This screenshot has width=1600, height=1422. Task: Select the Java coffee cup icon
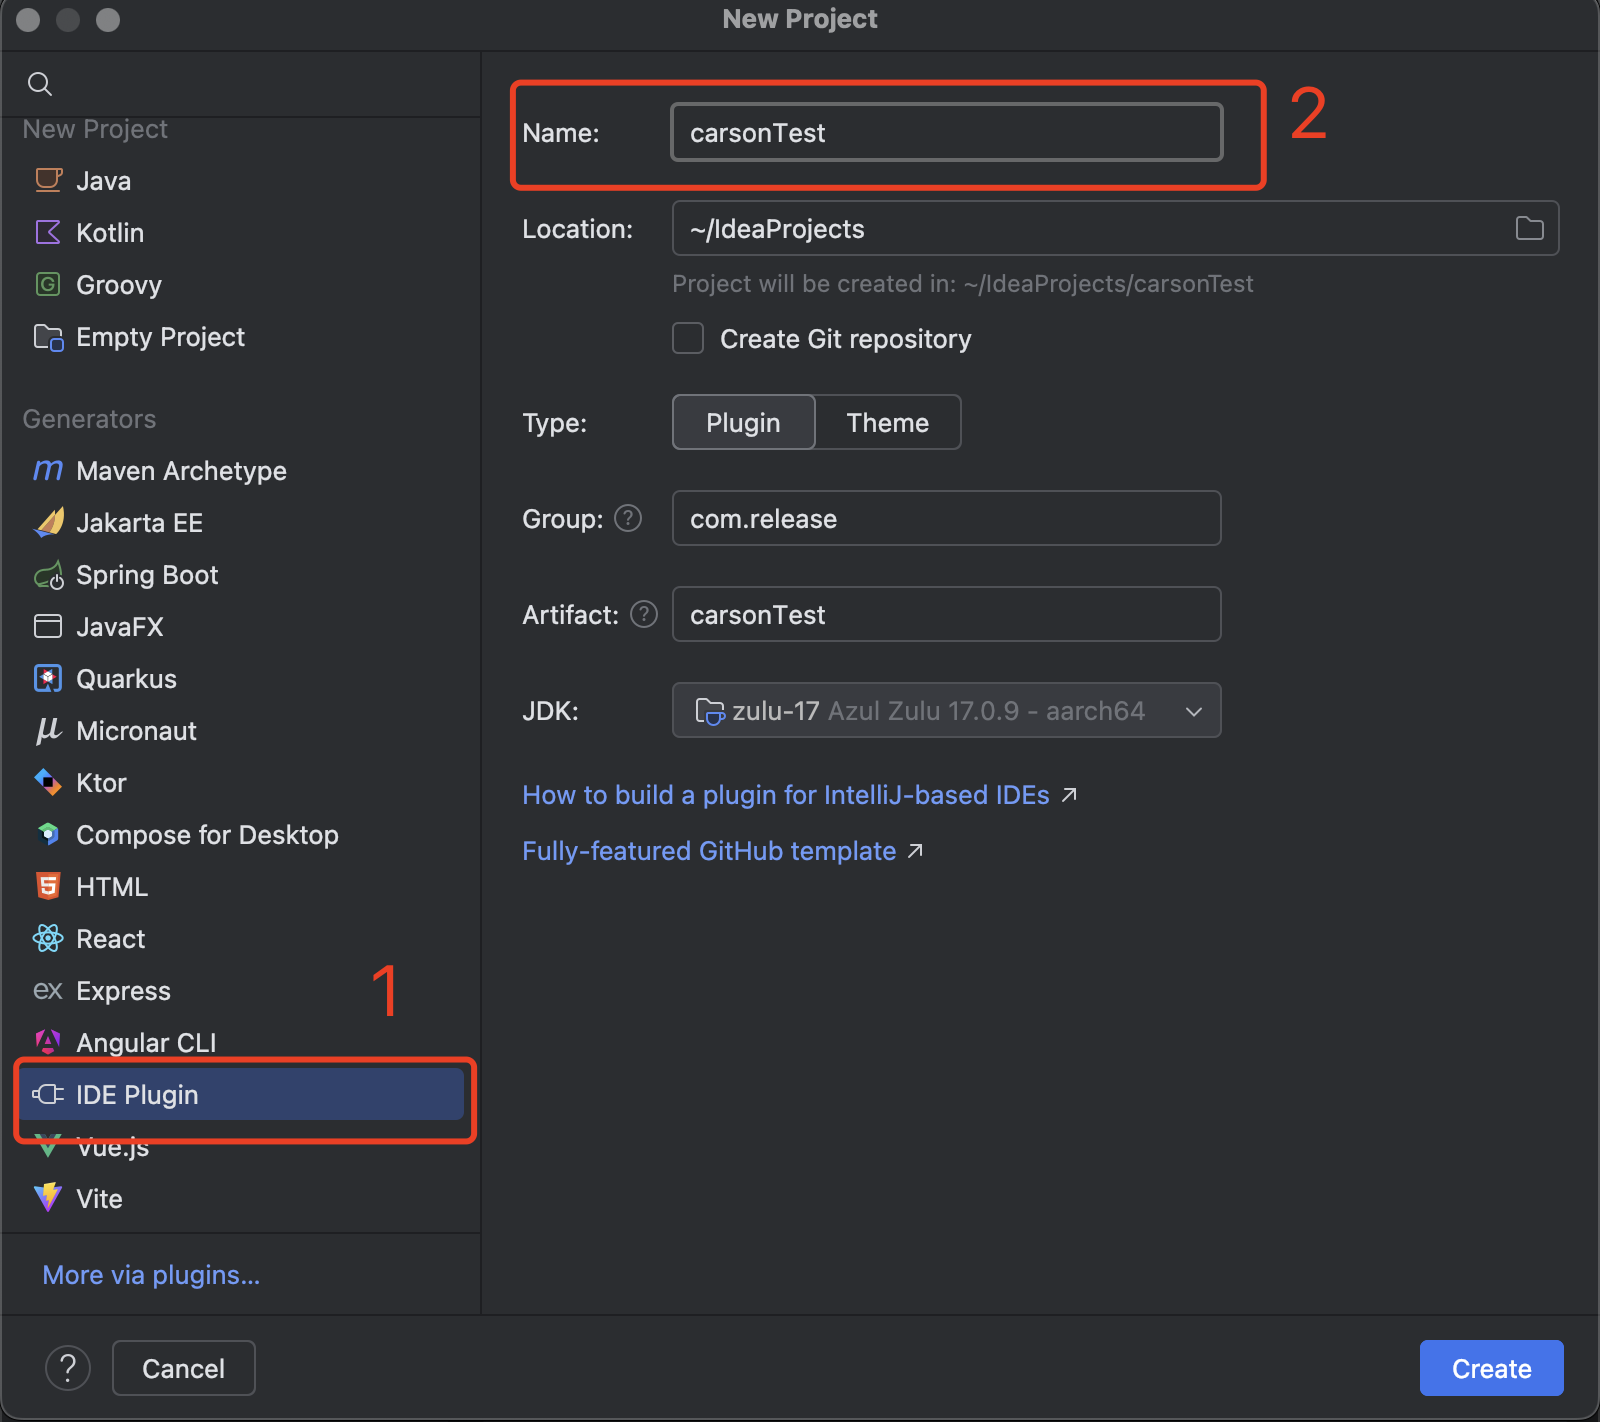point(48,180)
